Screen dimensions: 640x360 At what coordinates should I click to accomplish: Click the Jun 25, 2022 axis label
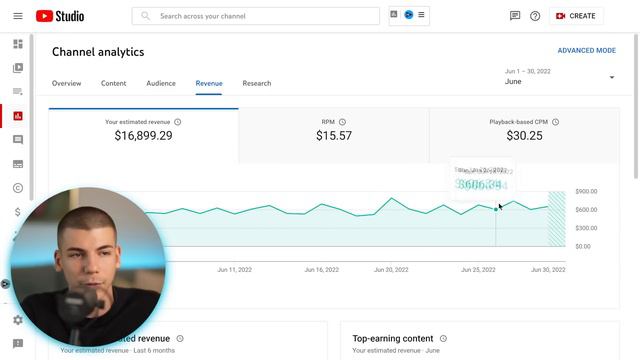478,270
